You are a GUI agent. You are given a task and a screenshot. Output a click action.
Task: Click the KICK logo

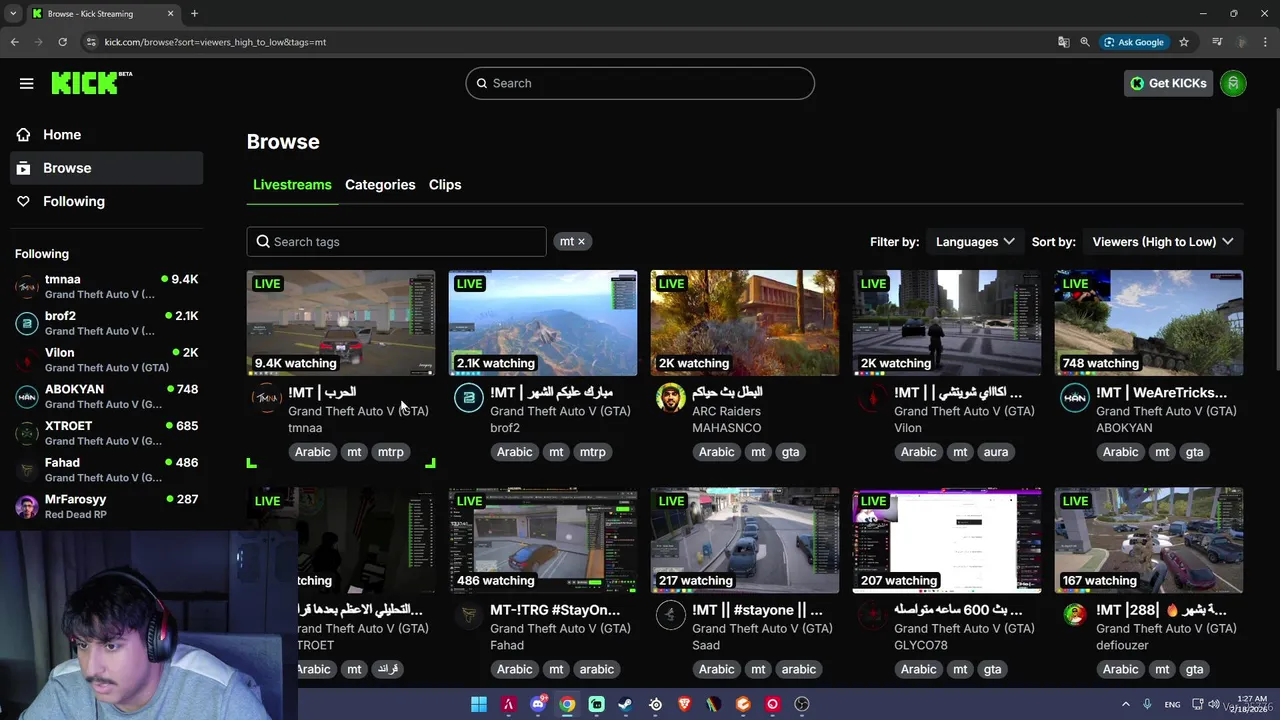(91, 83)
